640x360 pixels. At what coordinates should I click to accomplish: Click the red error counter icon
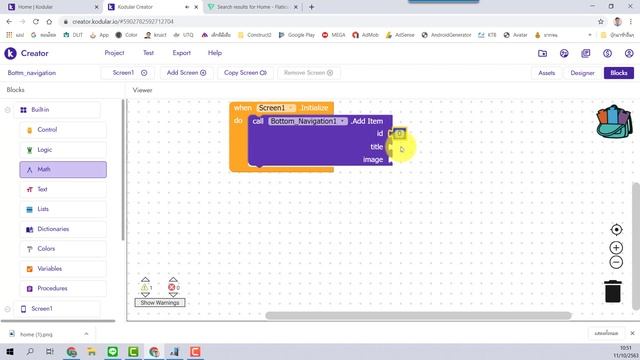point(172,287)
